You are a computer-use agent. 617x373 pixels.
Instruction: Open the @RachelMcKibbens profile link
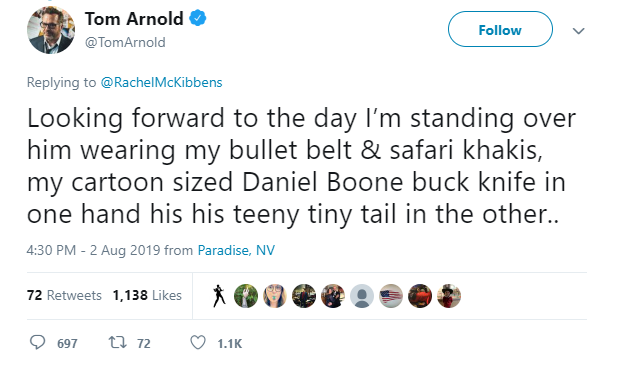pyautogui.click(x=161, y=82)
